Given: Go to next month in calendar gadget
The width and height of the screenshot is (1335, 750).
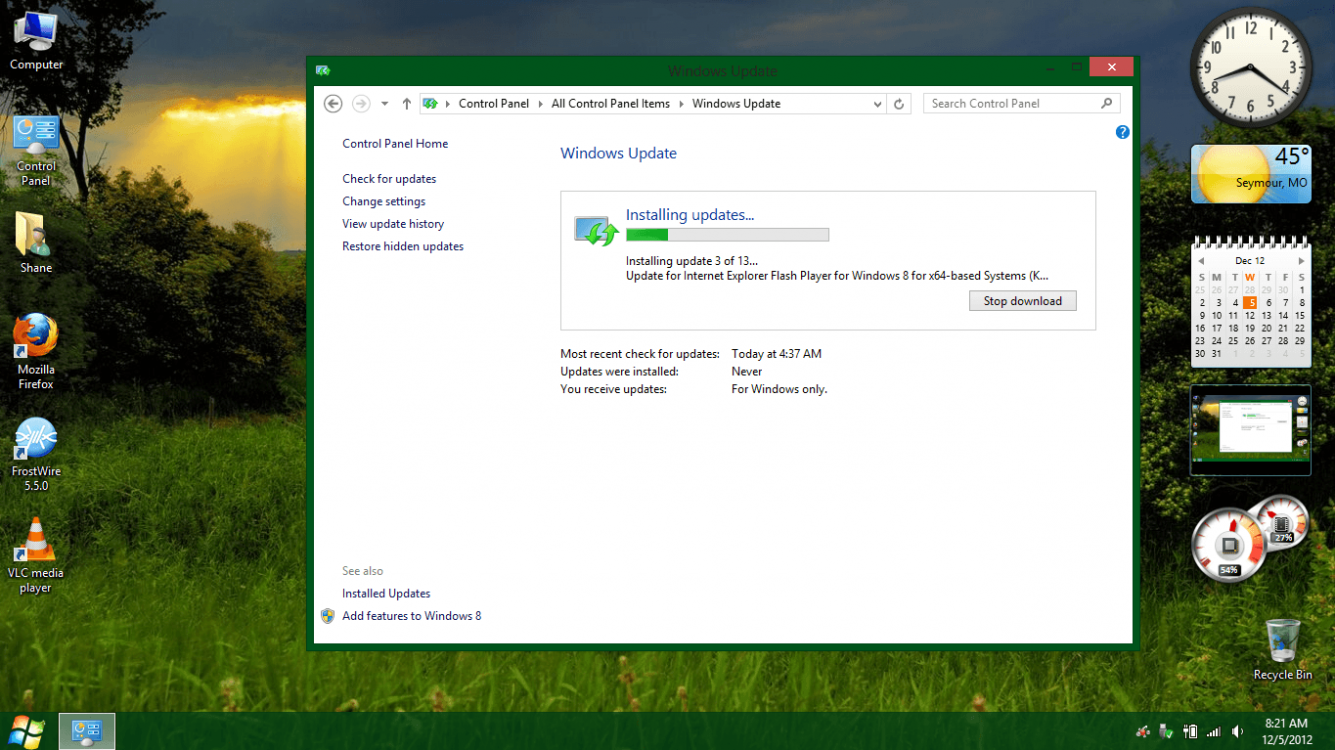Looking at the screenshot, I should coord(1300,261).
